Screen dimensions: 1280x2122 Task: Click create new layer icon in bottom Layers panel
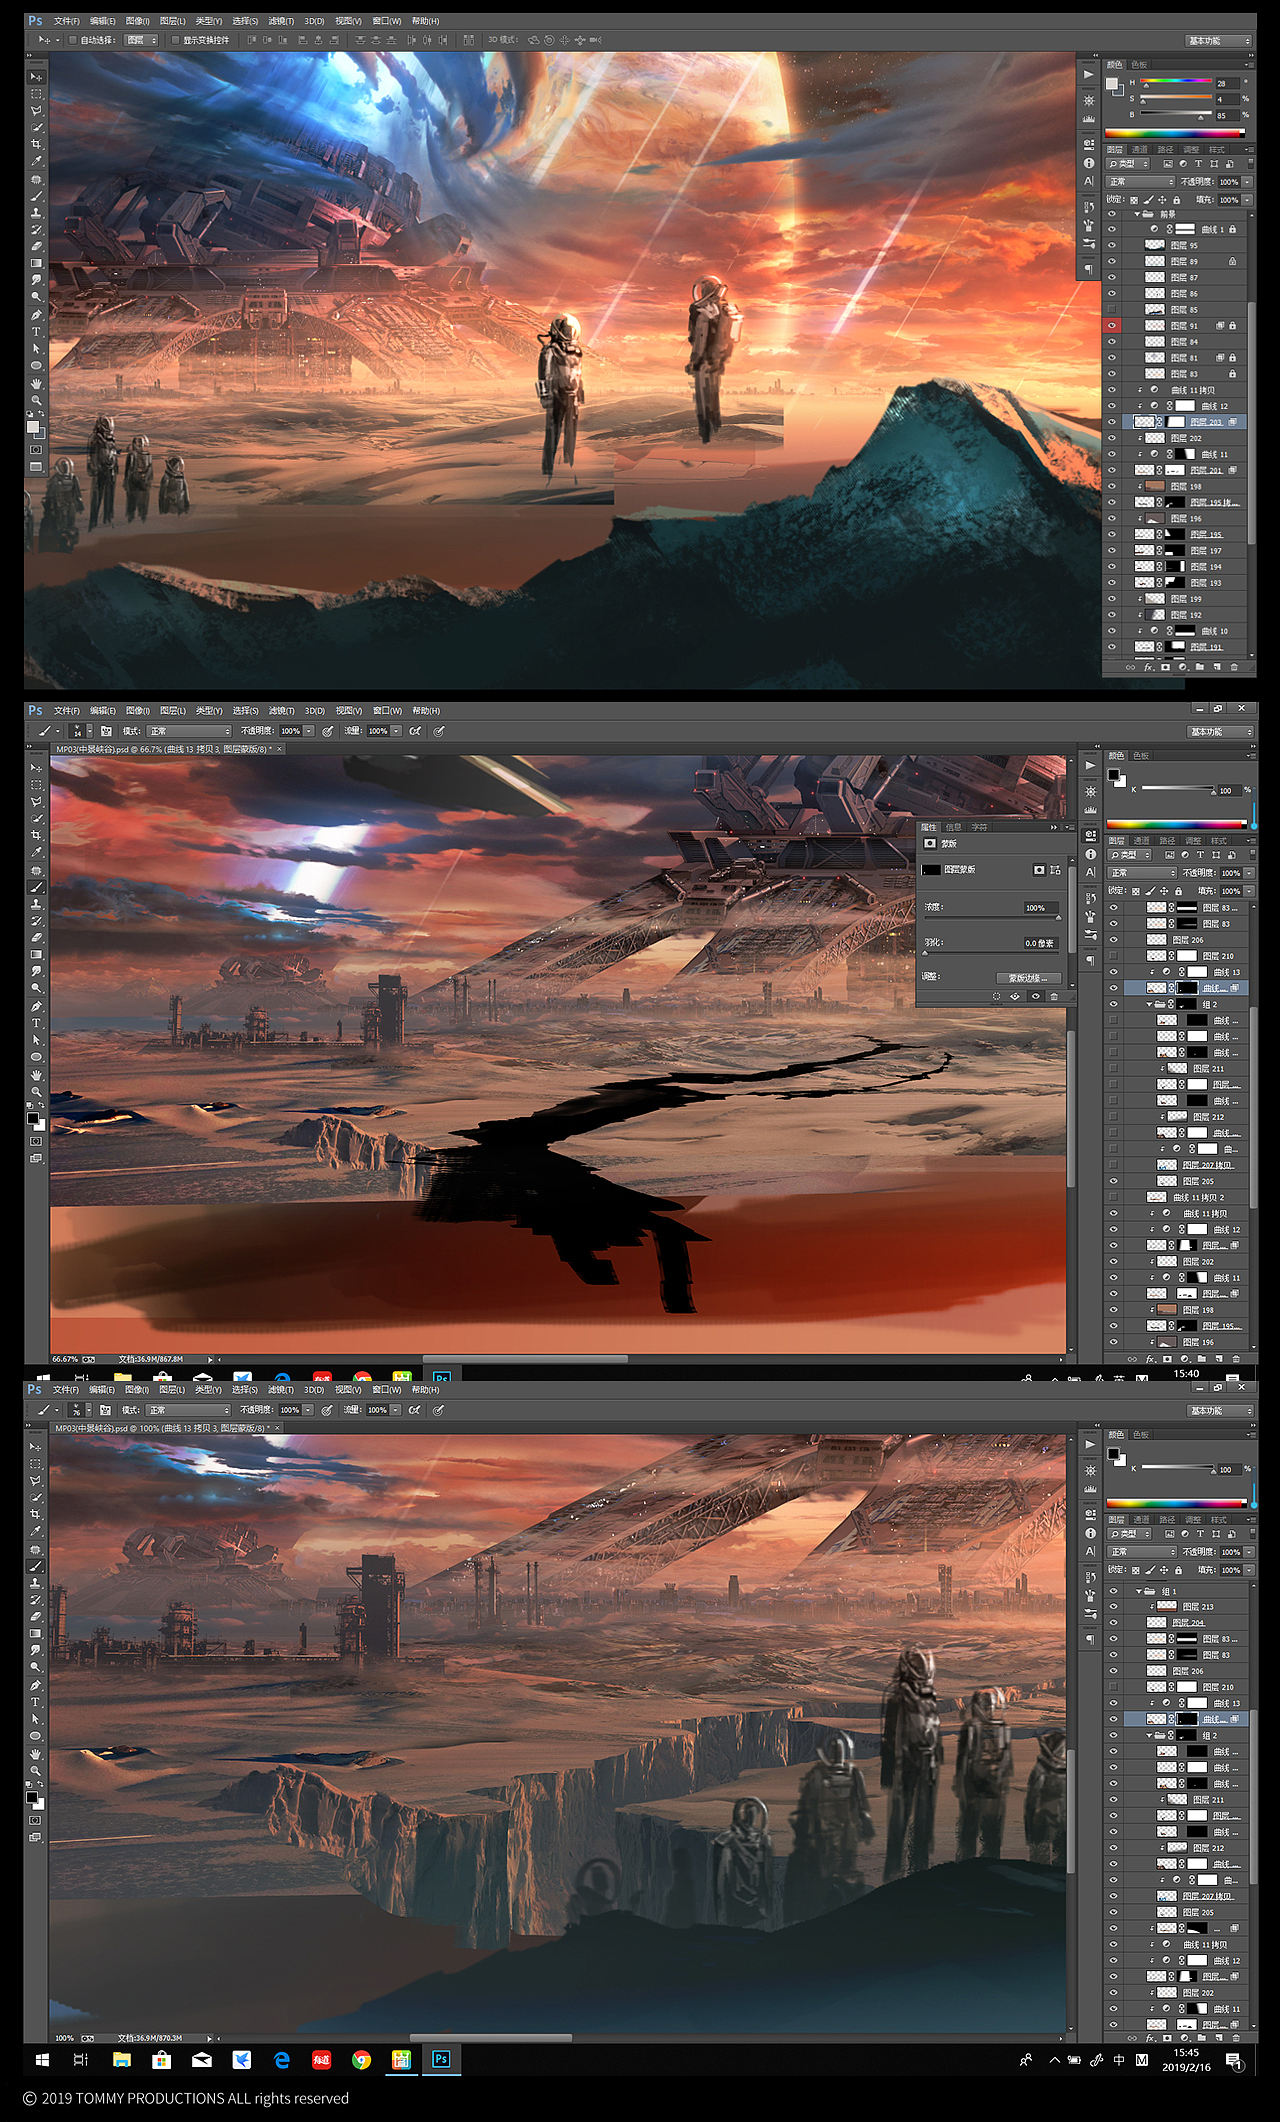[1219, 2038]
